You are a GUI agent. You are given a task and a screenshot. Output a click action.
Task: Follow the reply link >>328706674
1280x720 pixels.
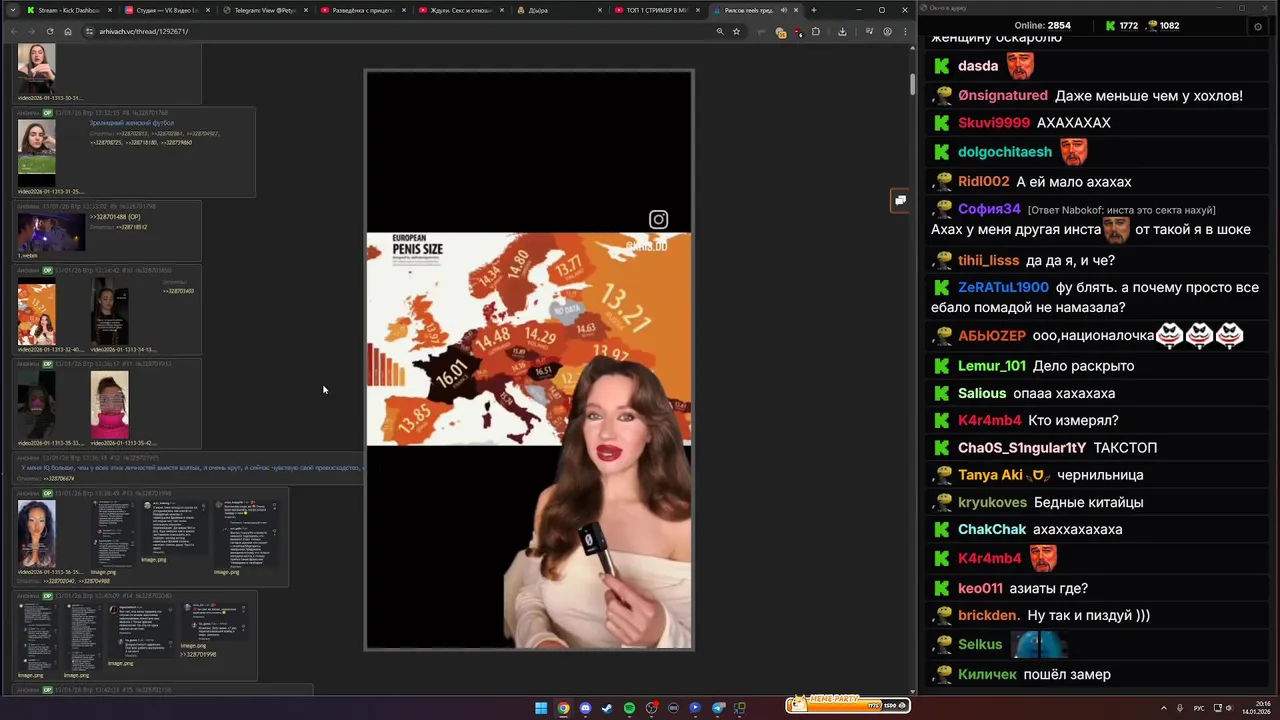coord(59,479)
